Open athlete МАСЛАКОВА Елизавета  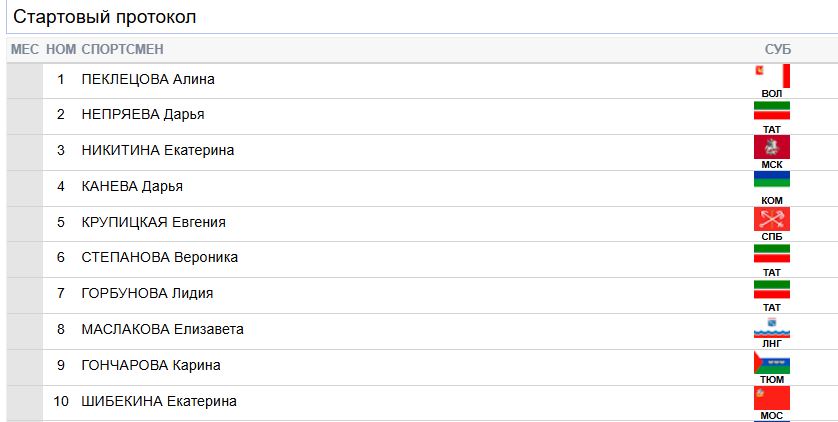[x=162, y=329]
